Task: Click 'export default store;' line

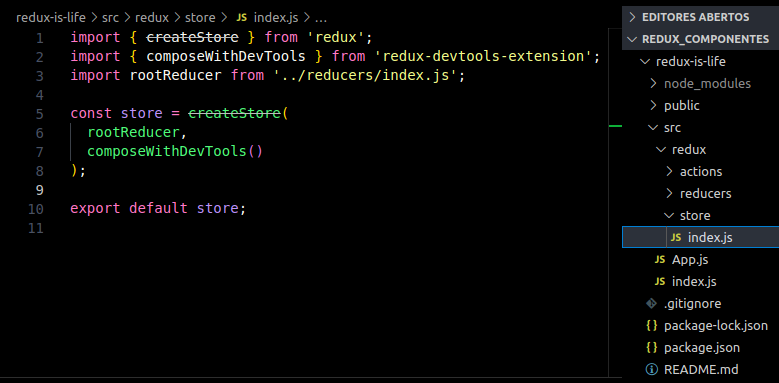Action: click(158, 209)
